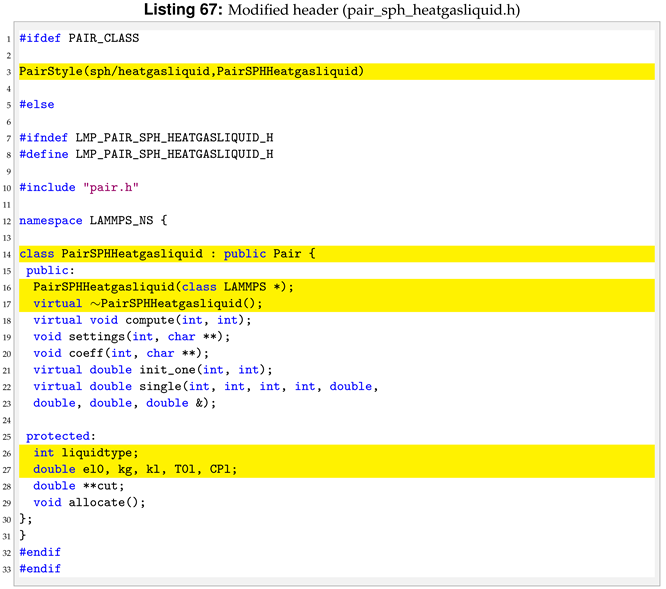Click '#ifndef LMP_PAIR_SPH_HEATGASLIQUID_H' line
This screenshot has height=589, width=666.
146,137
